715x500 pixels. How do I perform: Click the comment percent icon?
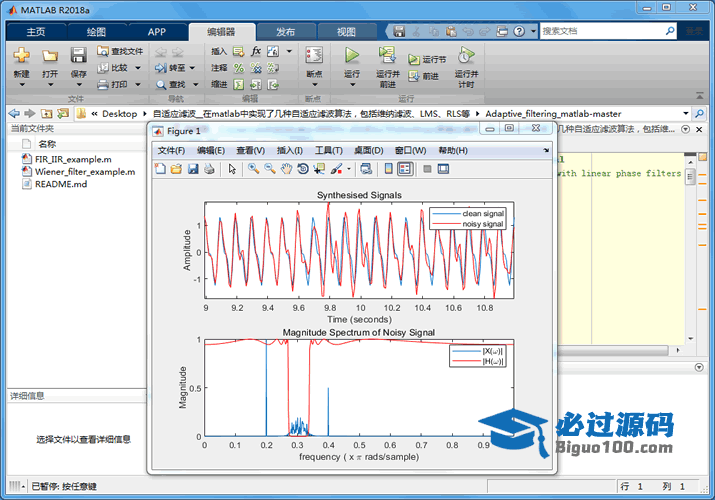238,68
